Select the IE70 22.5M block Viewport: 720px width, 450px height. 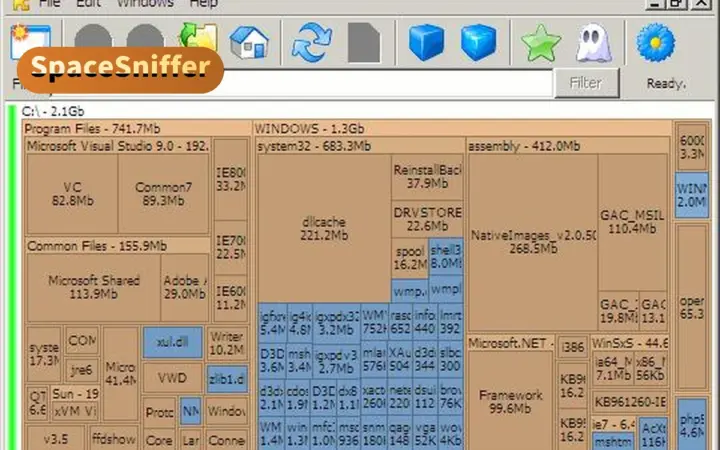tap(231, 247)
